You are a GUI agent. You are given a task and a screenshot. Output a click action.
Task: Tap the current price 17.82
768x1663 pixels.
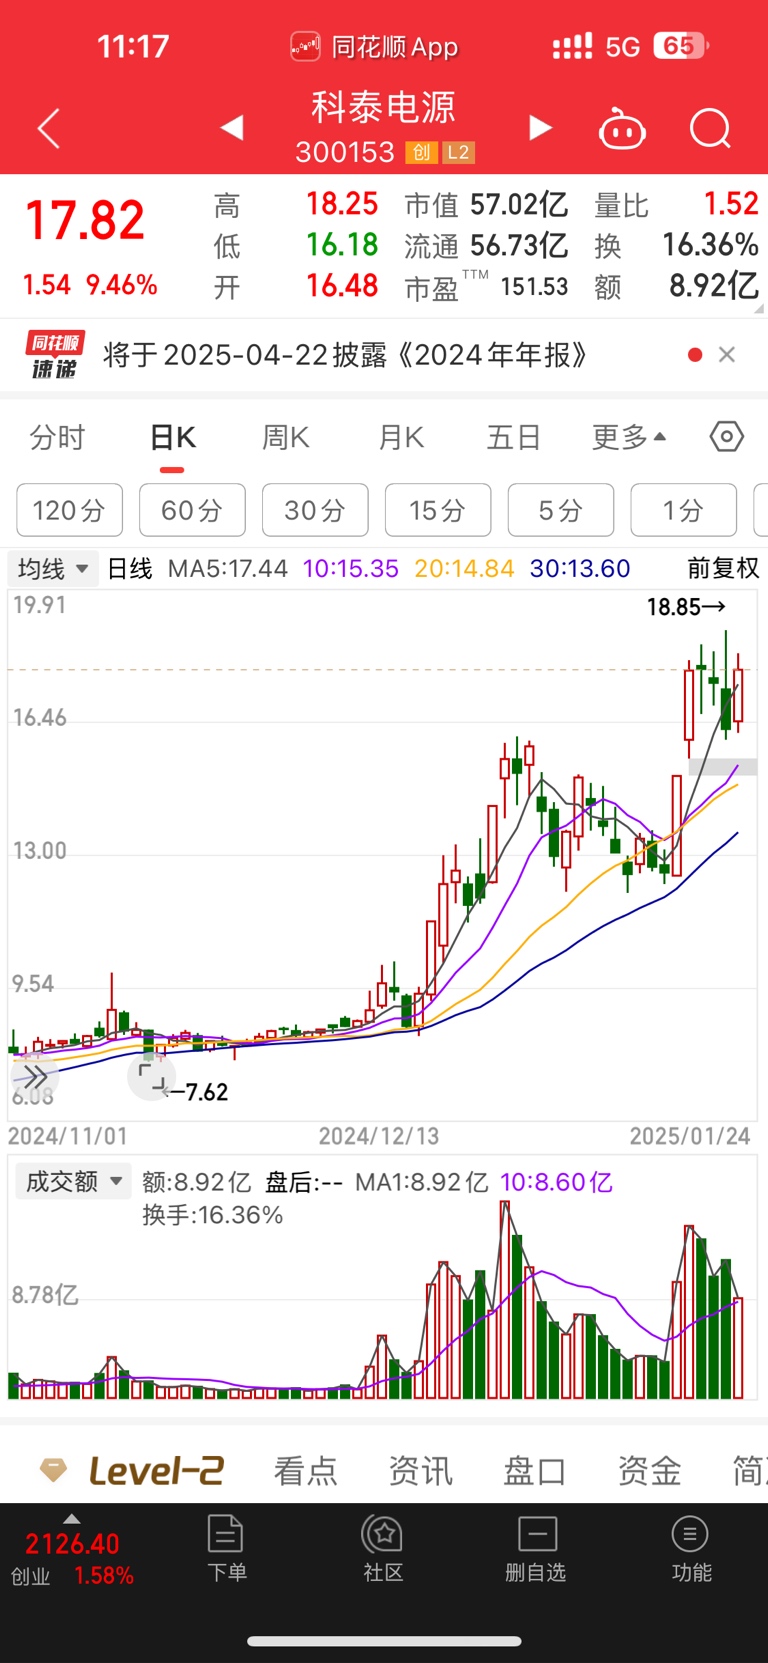click(85, 220)
